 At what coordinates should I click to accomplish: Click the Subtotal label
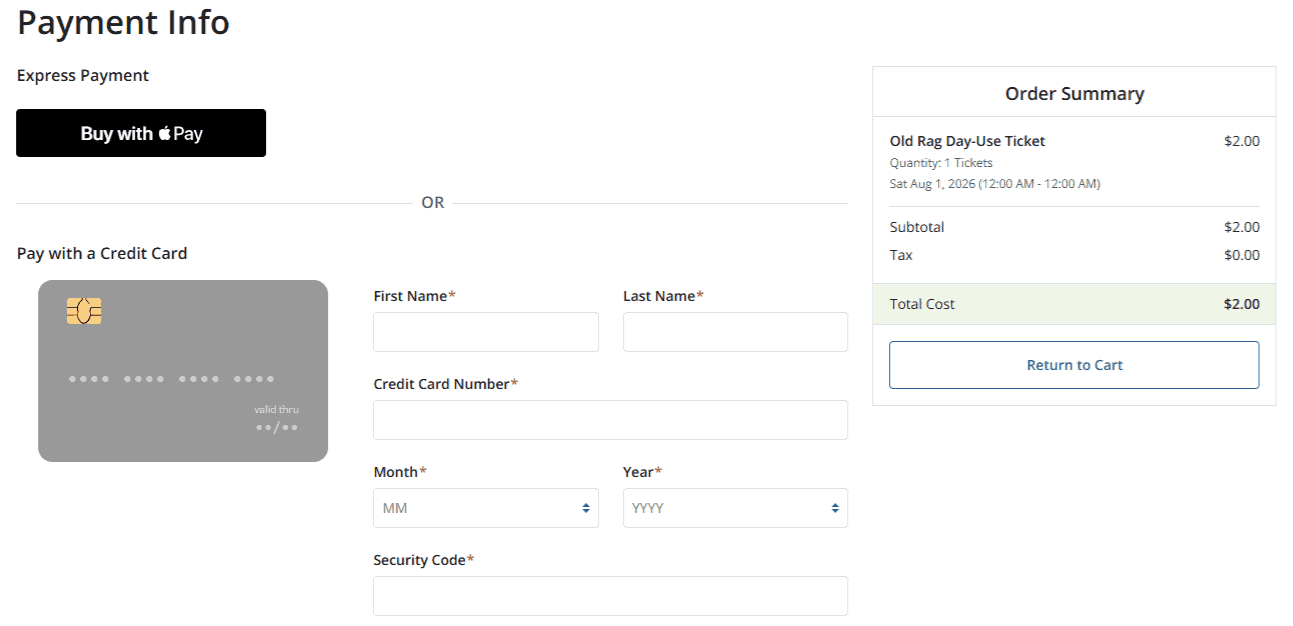click(x=917, y=227)
